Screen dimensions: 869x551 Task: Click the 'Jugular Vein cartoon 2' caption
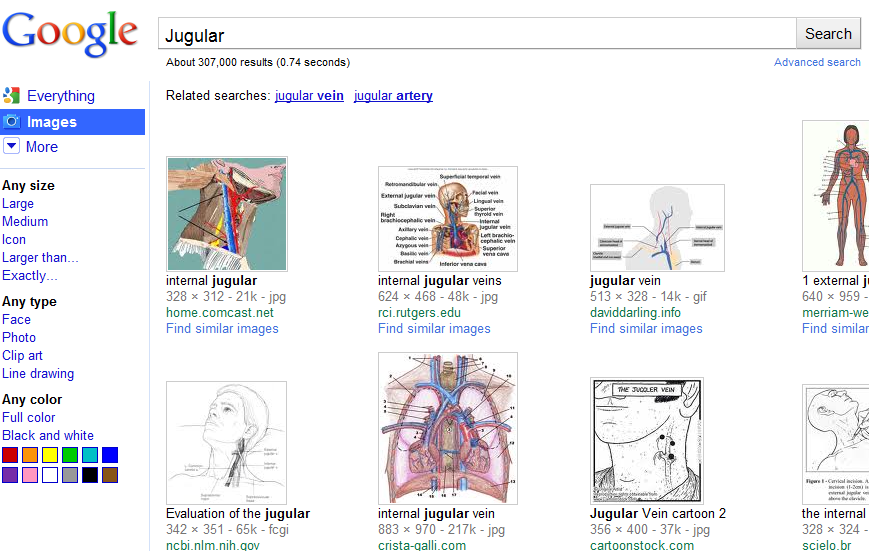point(658,513)
